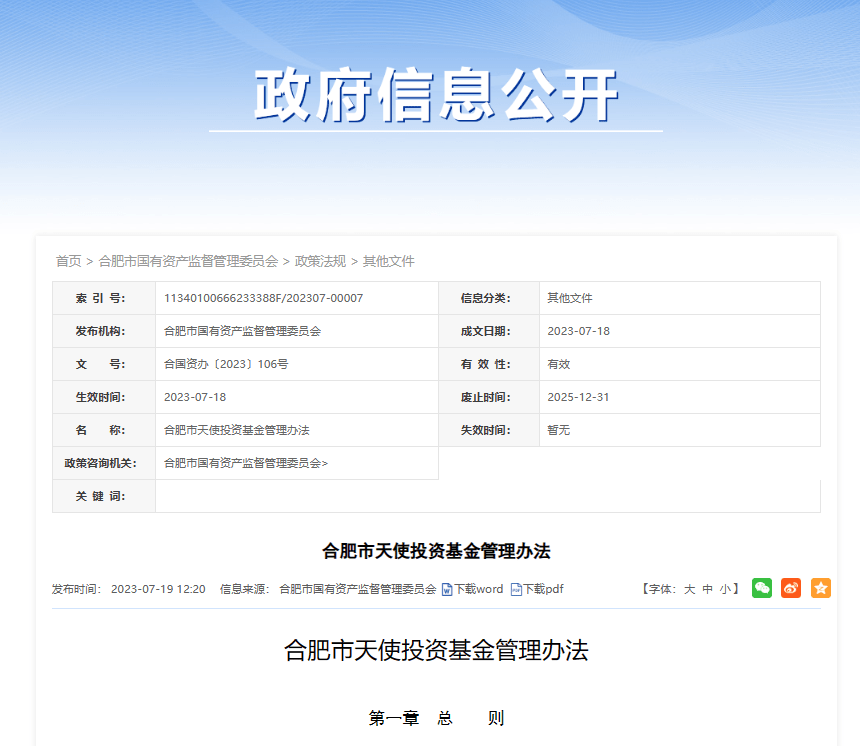The height and width of the screenshot is (746, 860).
Task: Share article via WeChat icon
Action: [762, 588]
